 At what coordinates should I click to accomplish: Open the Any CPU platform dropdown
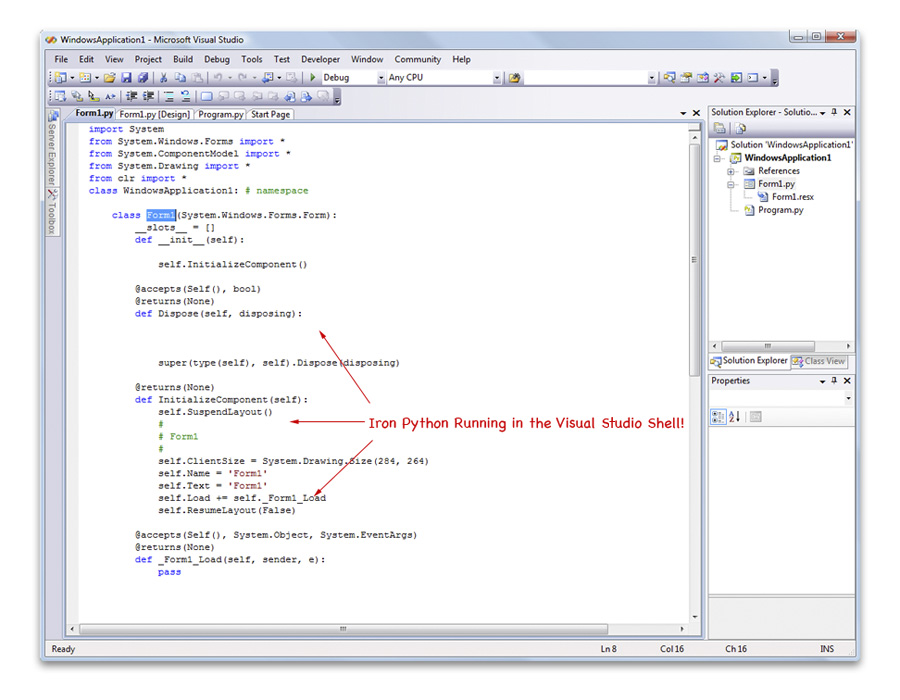497,77
